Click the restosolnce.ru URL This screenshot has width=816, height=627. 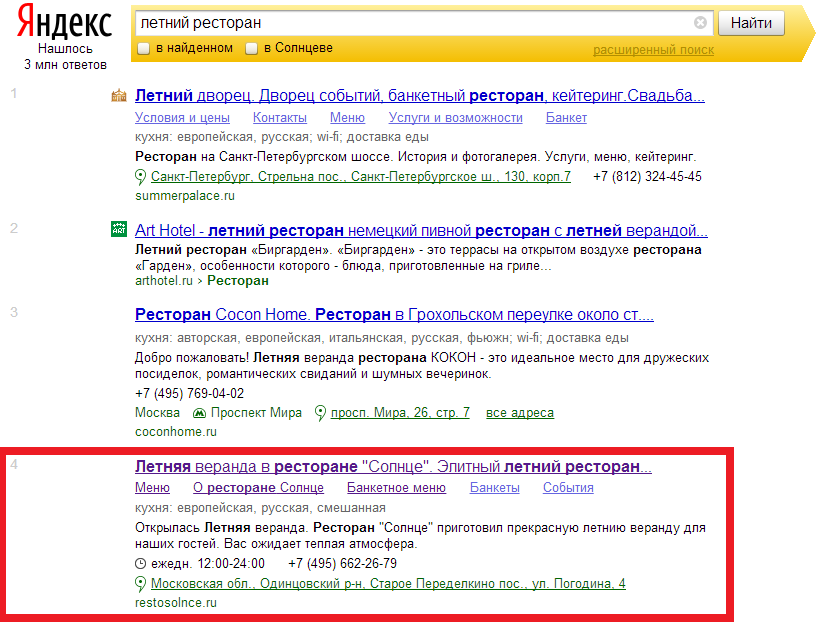(176, 603)
